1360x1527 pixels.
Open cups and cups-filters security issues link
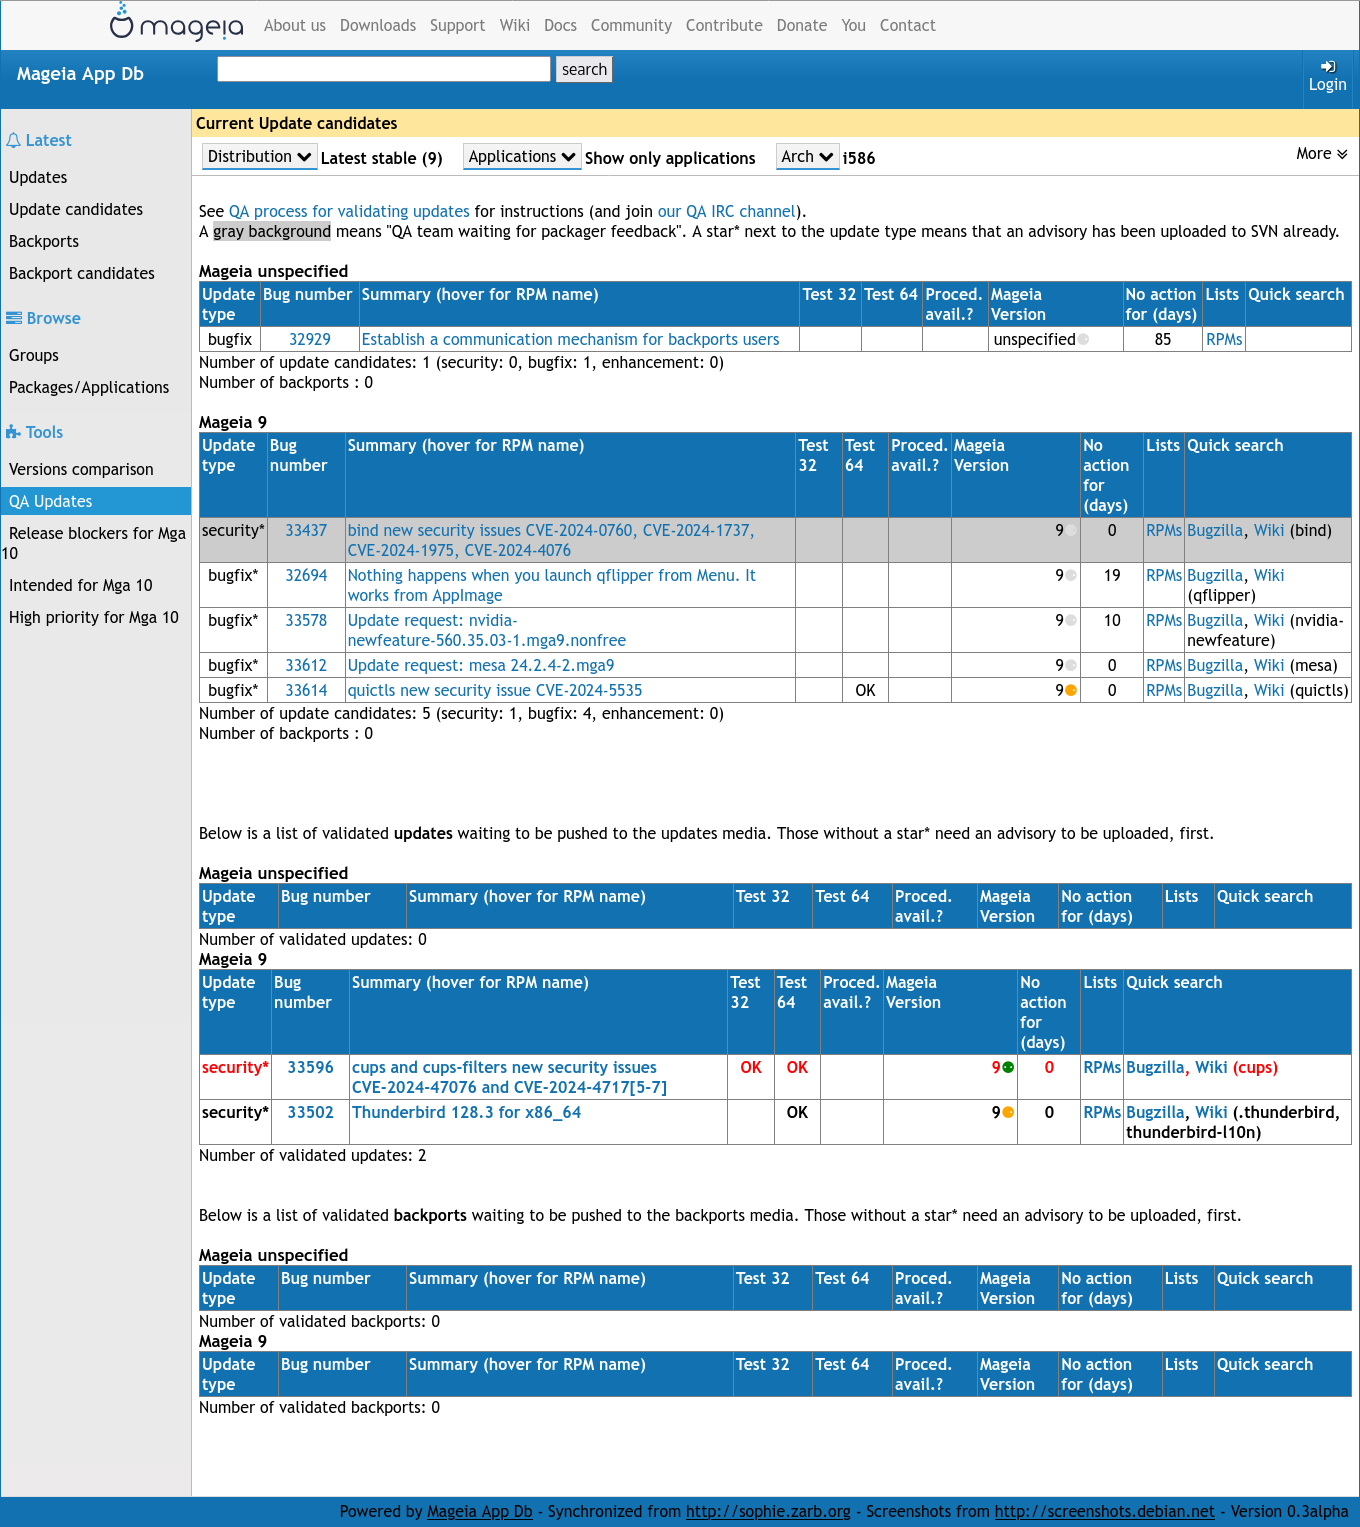coord(509,1077)
